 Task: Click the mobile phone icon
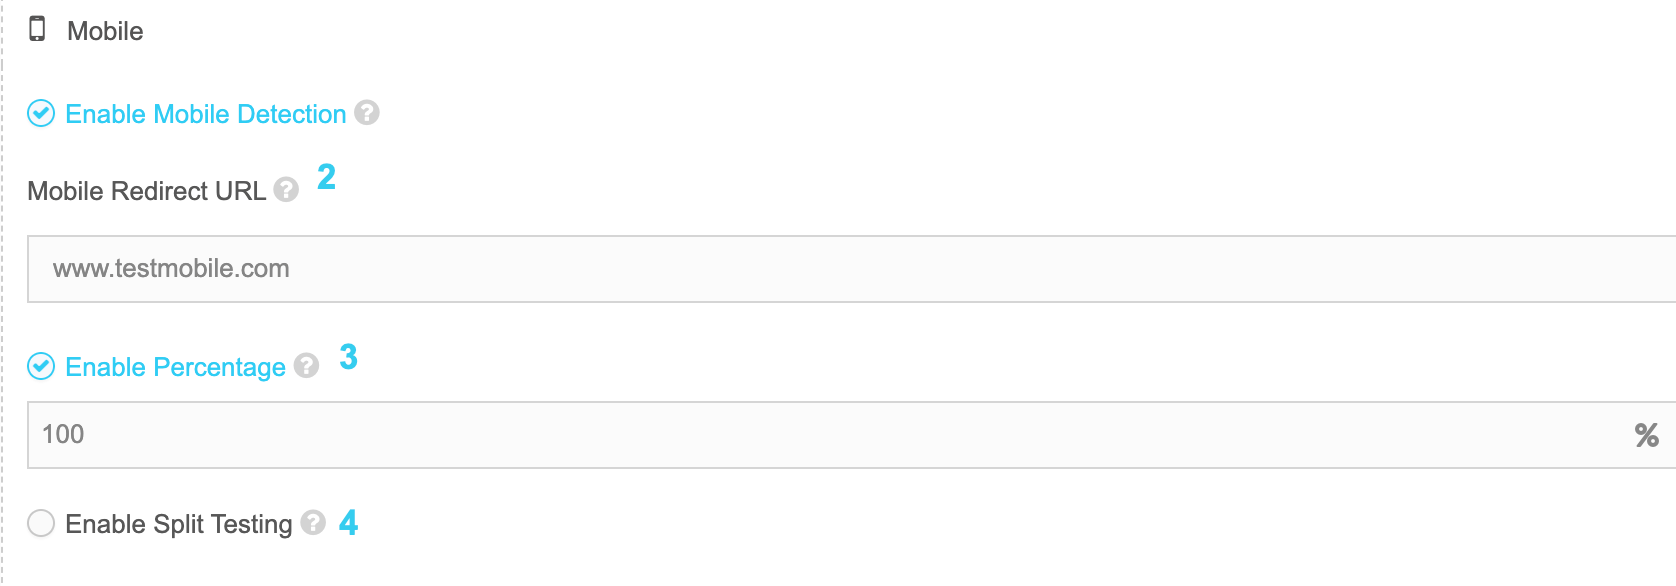[37, 29]
